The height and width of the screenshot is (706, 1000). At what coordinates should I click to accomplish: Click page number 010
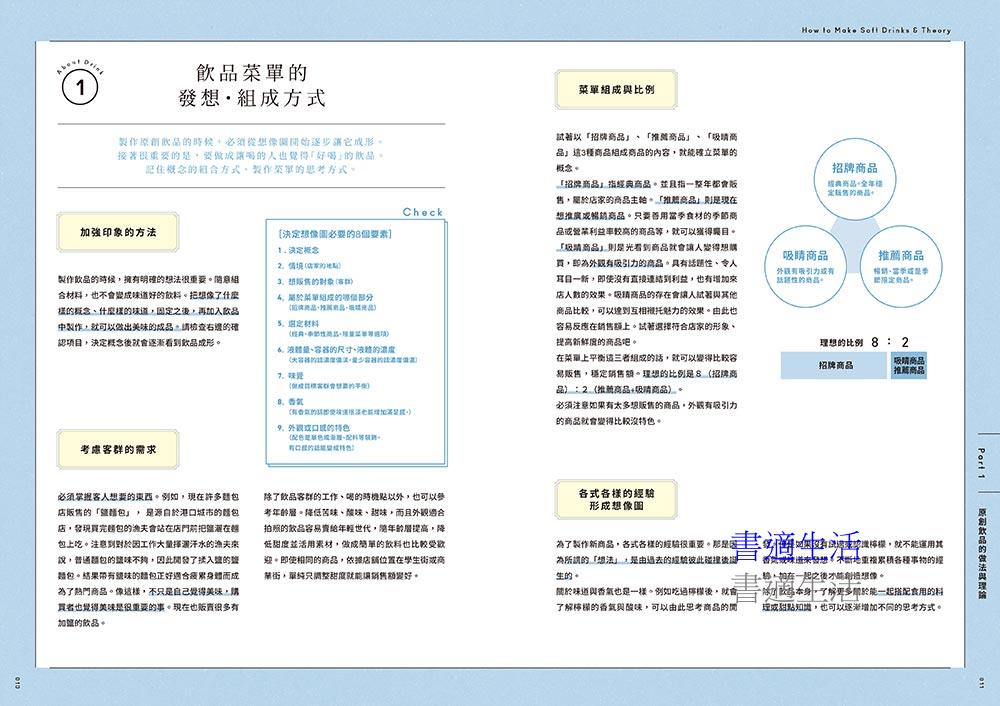(17, 685)
